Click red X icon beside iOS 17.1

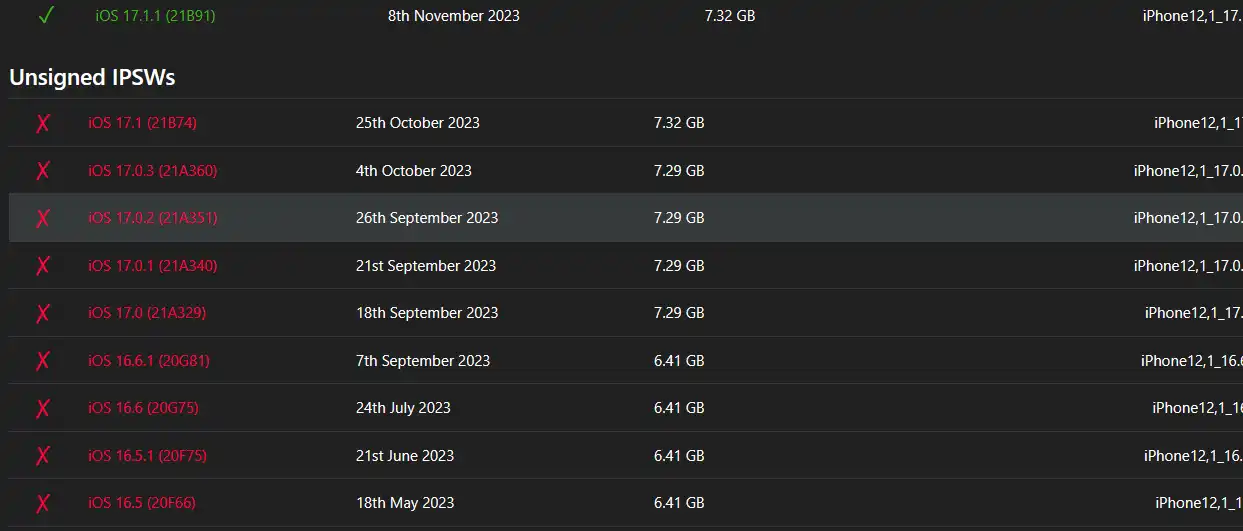point(43,123)
